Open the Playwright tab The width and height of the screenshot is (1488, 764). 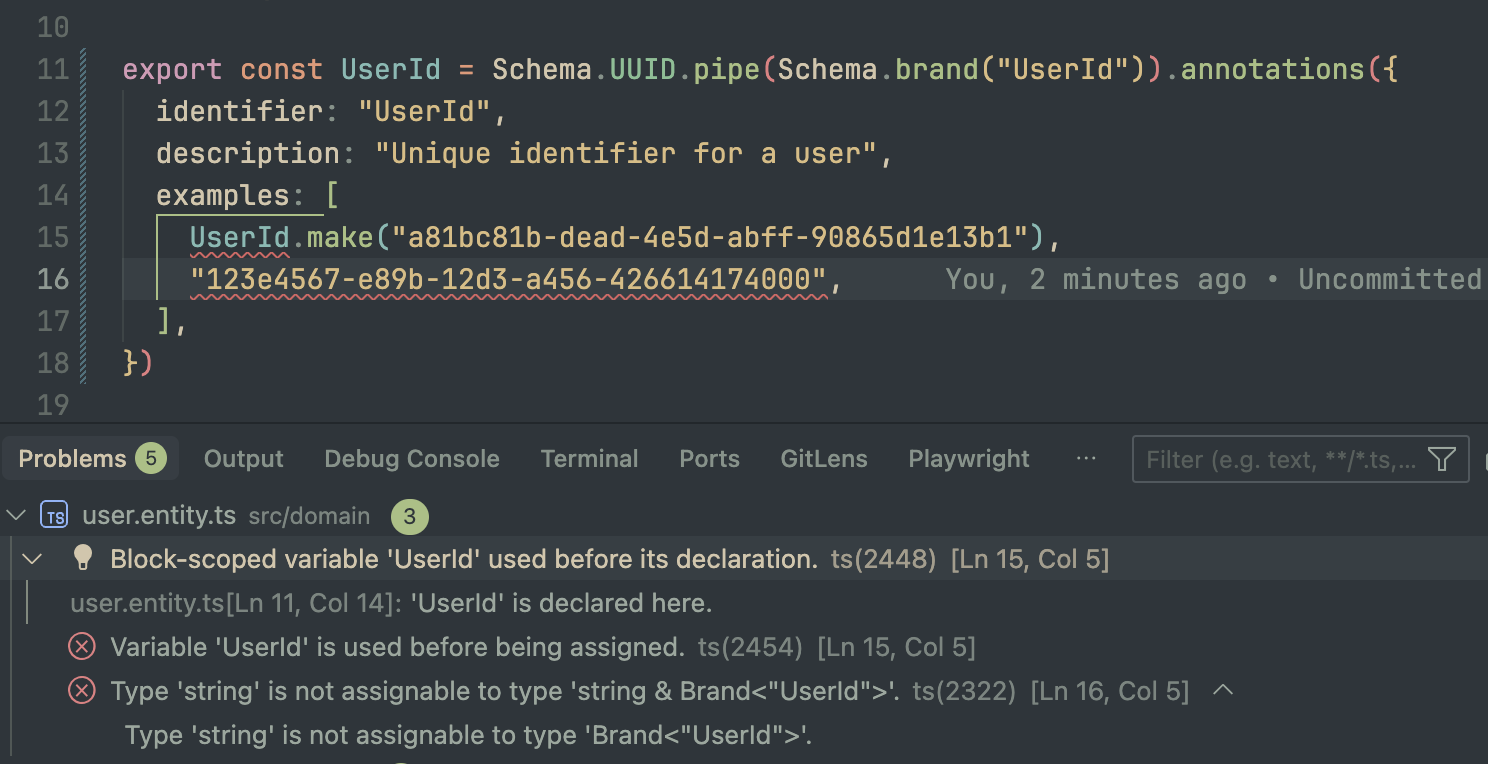pos(968,459)
